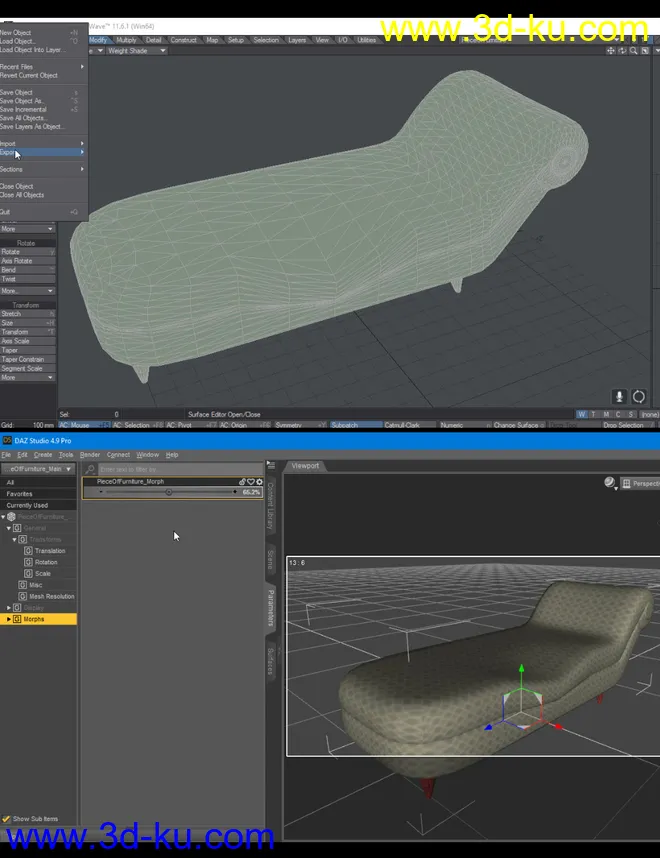Click the DAZ viewport sphere draw style icon
This screenshot has width=660, height=858.
pyautogui.click(x=610, y=483)
